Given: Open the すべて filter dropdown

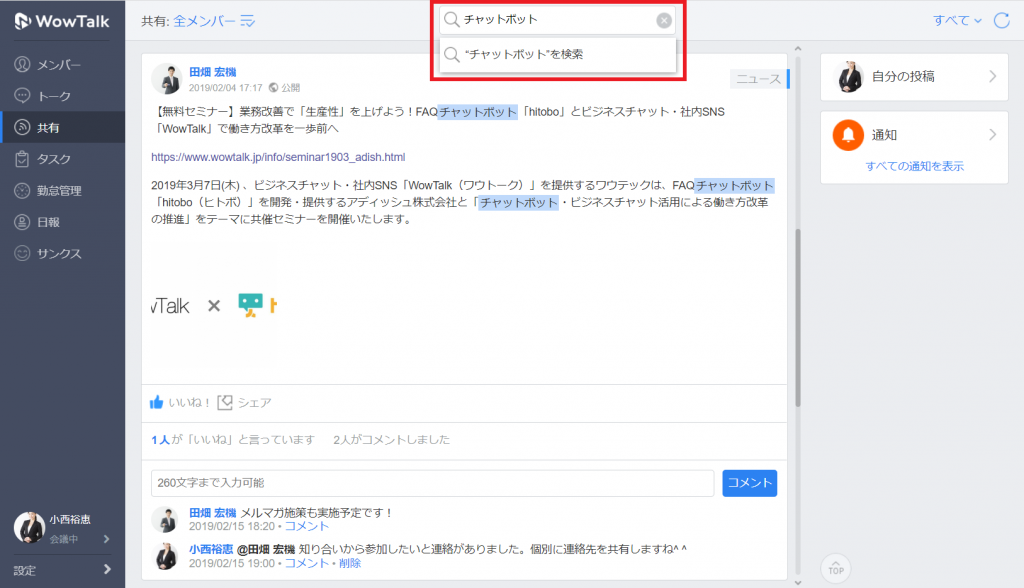Looking at the screenshot, I should 957,20.
